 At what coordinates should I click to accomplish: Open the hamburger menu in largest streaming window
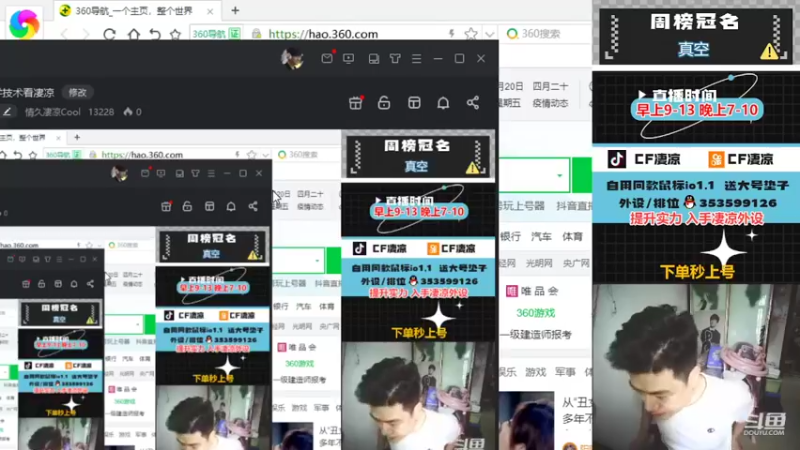[416, 59]
